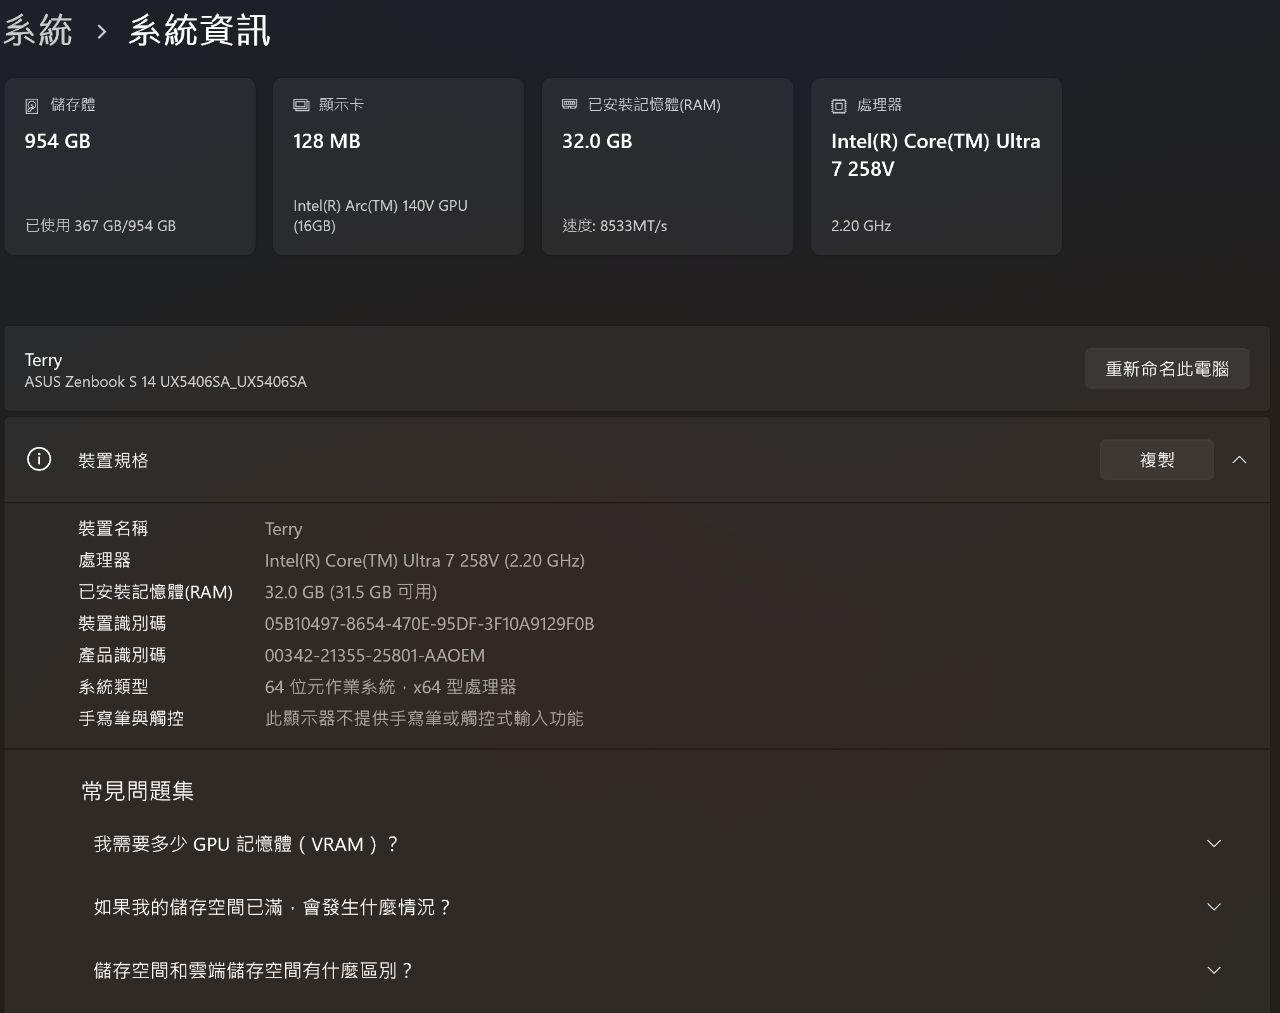Open the 954 GB storage card
This screenshot has height=1013, width=1280.
click(130, 166)
